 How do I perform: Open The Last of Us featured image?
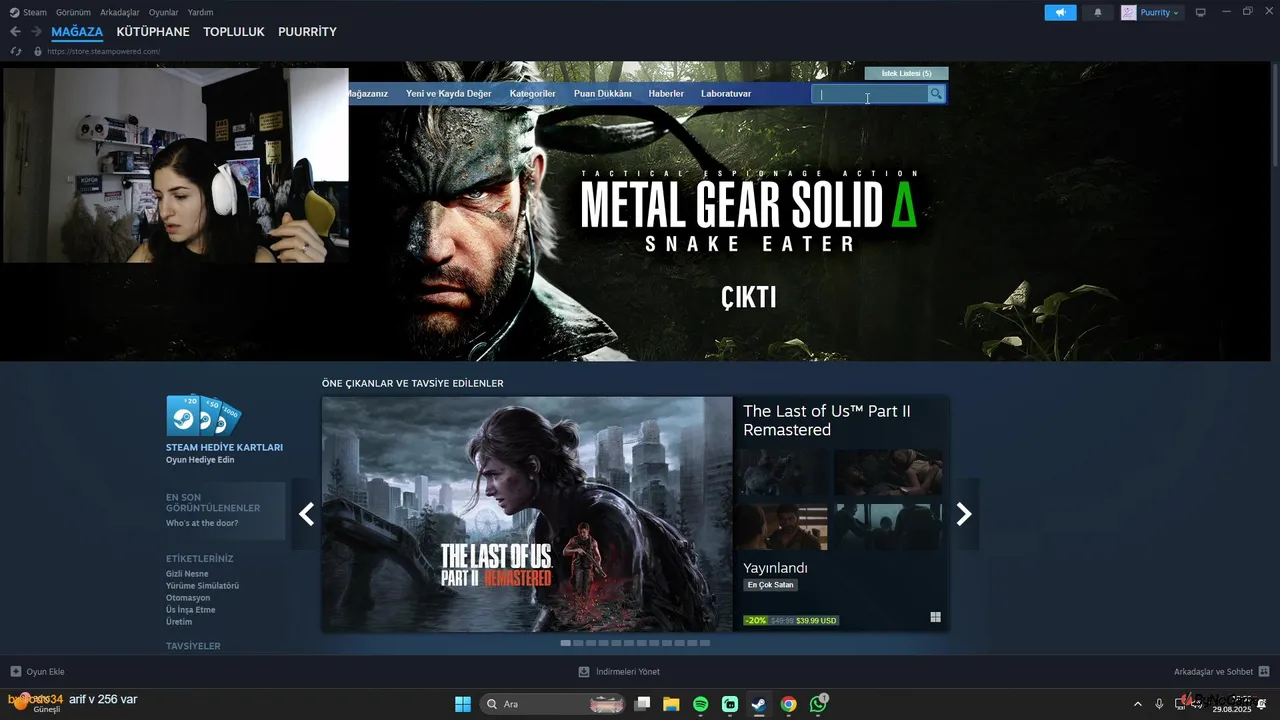pos(527,514)
